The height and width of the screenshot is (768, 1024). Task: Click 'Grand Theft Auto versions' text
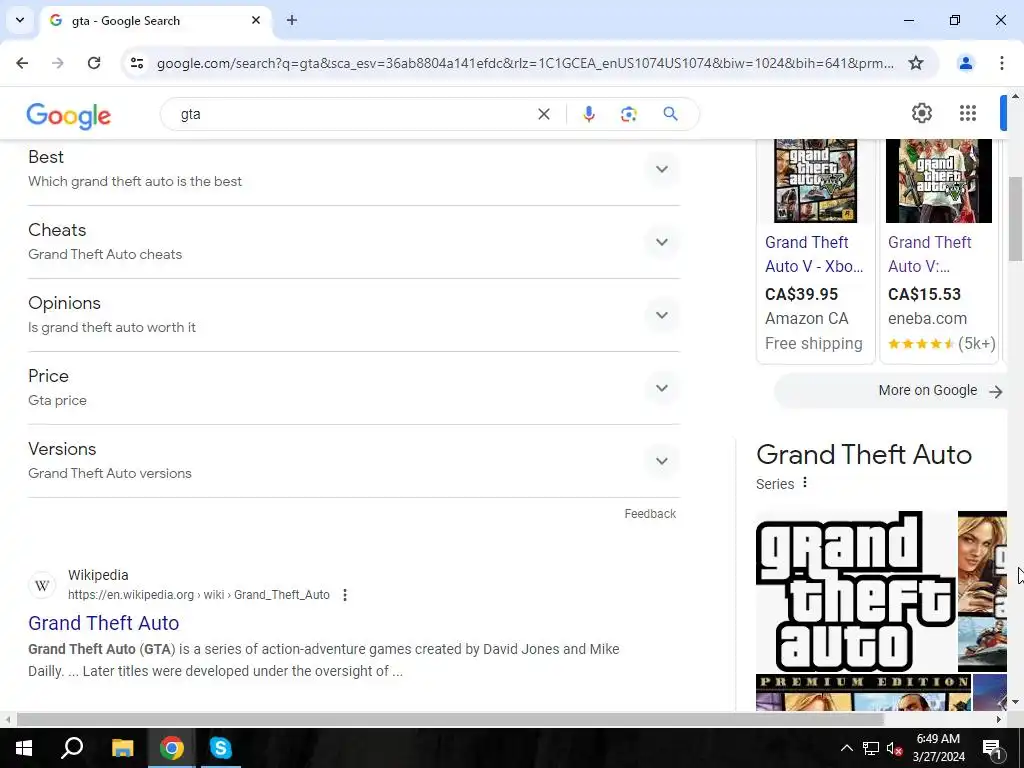(110, 473)
